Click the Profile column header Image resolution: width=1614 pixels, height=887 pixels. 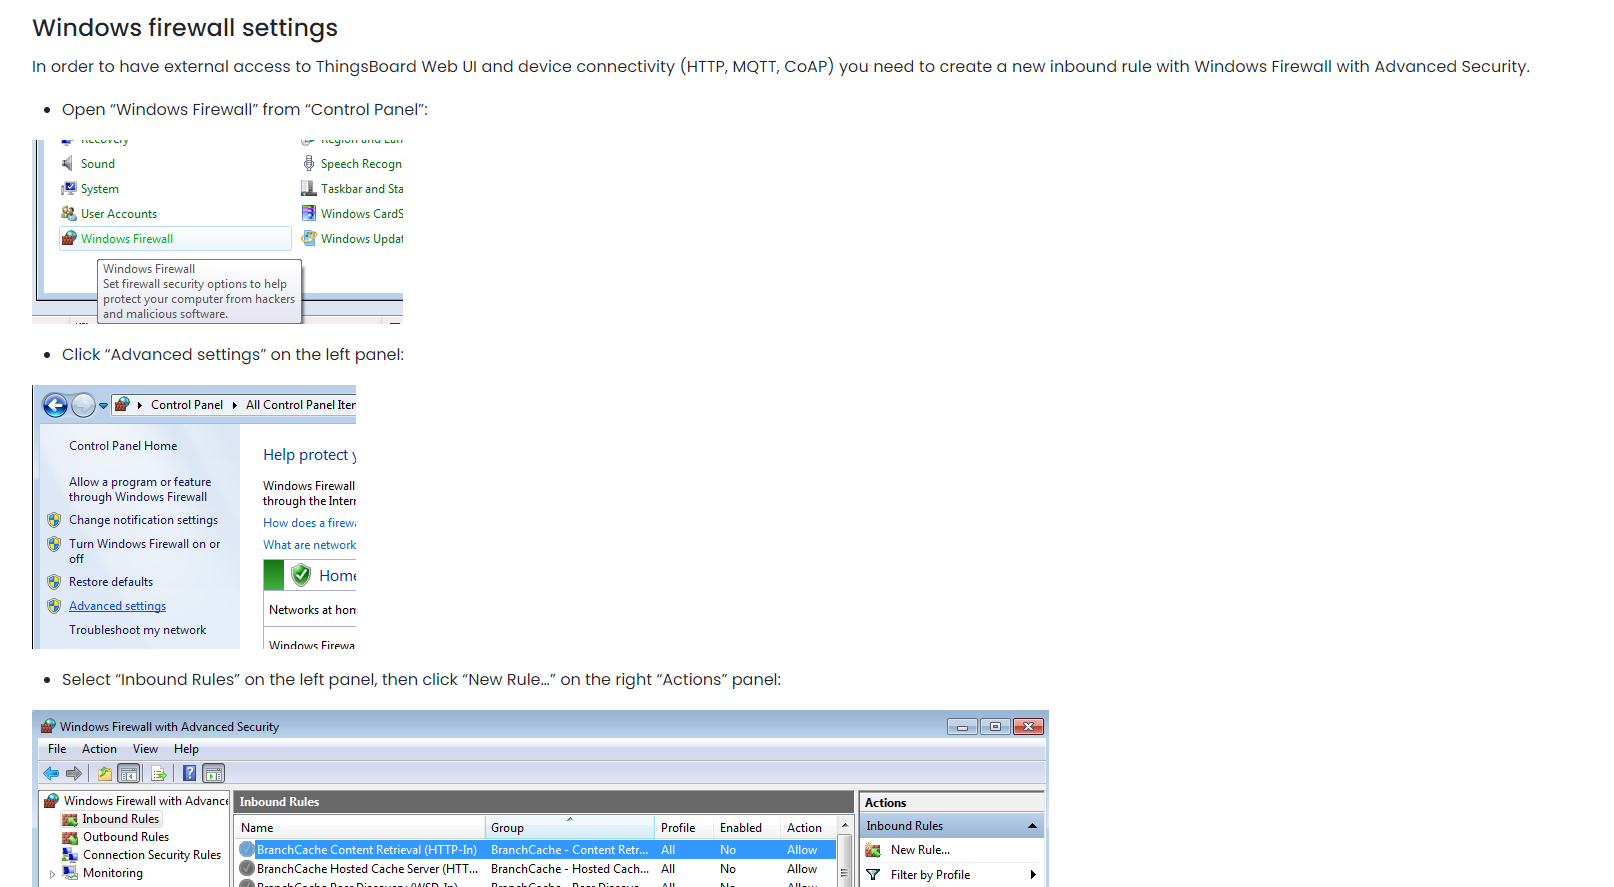pyautogui.click(x=684, y=828)
